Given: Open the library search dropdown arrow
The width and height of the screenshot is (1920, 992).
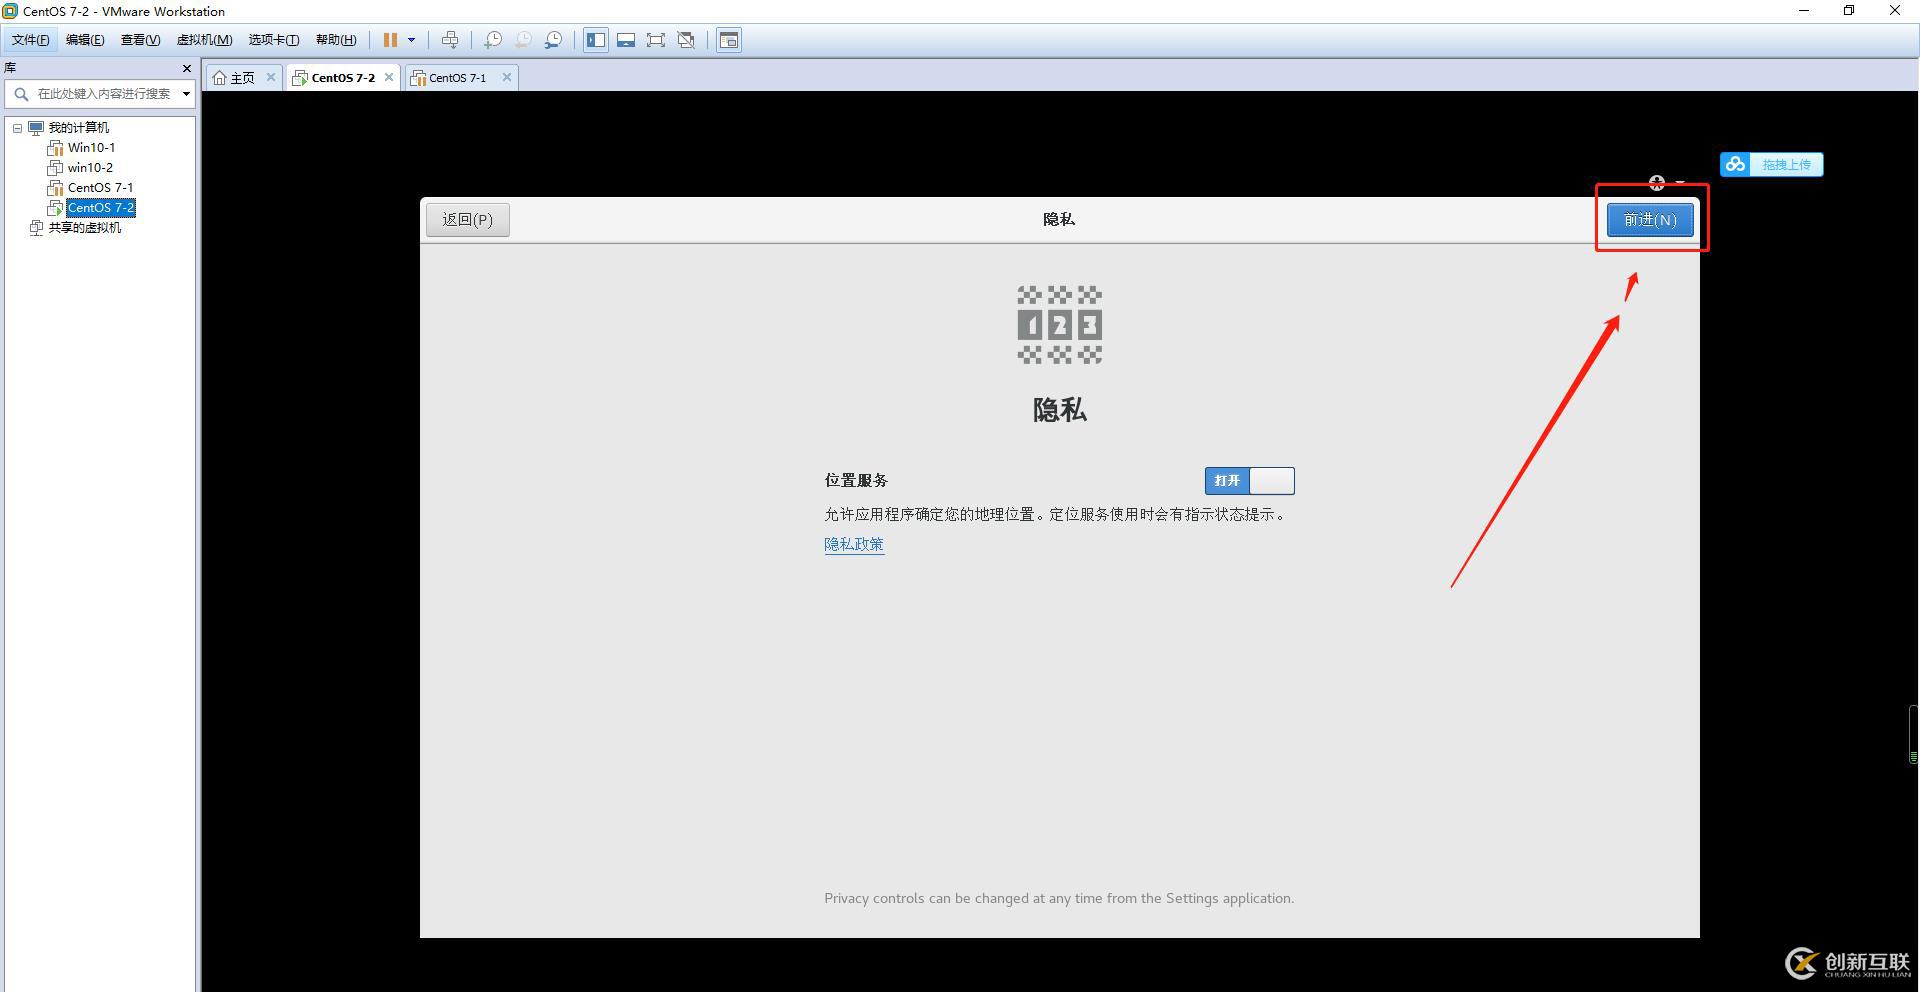Looking at the screenshot, I should point(186,94).
